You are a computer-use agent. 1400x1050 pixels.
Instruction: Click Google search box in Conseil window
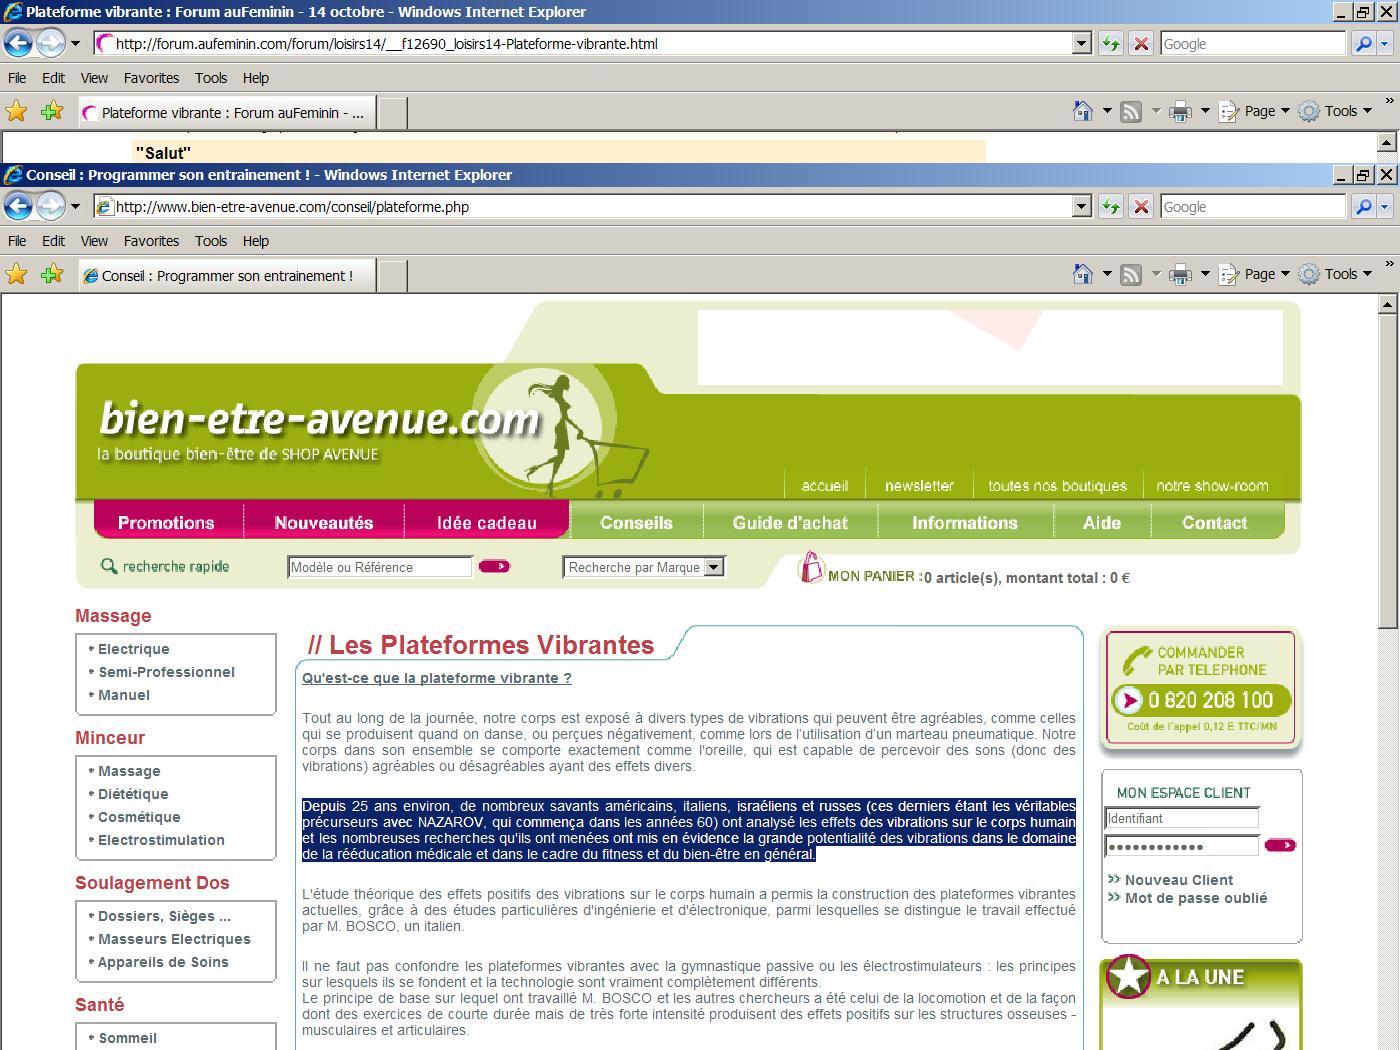1253,207
